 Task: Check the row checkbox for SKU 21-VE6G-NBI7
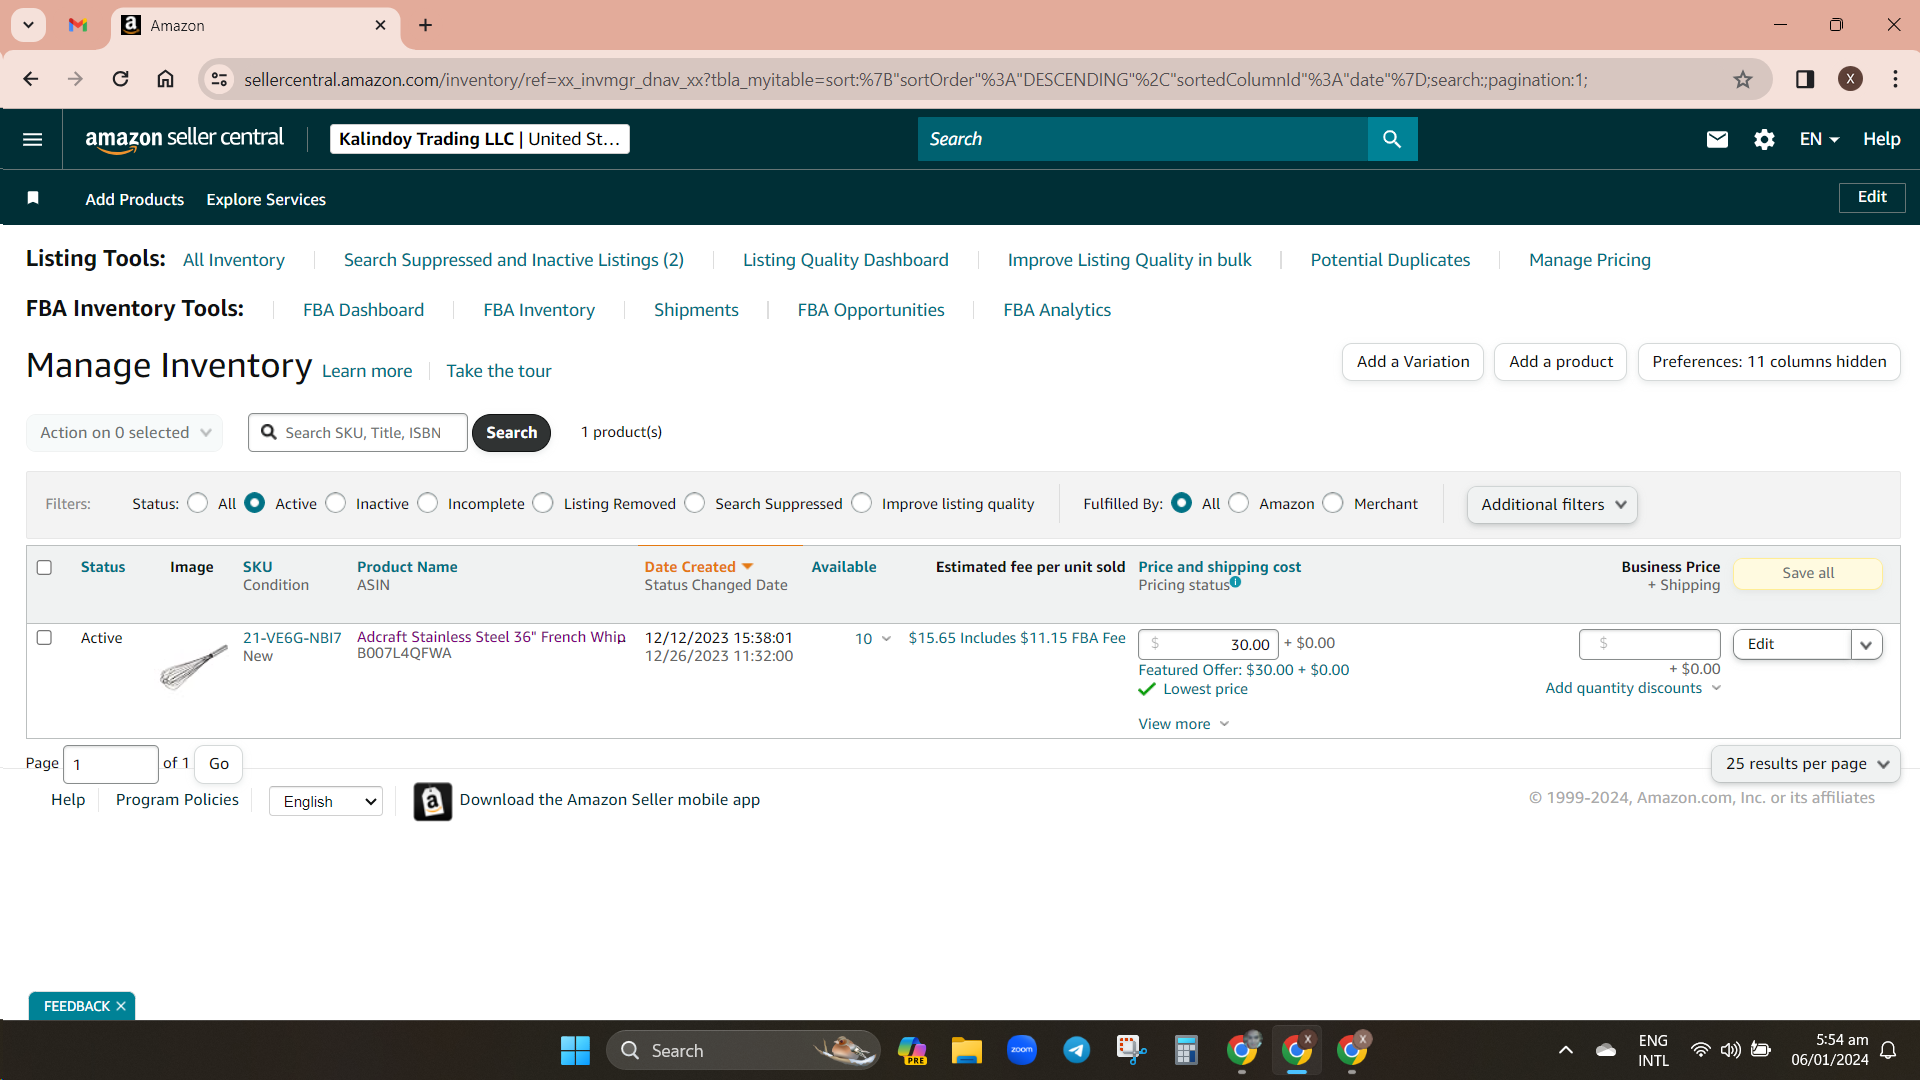tap(44, 637)
